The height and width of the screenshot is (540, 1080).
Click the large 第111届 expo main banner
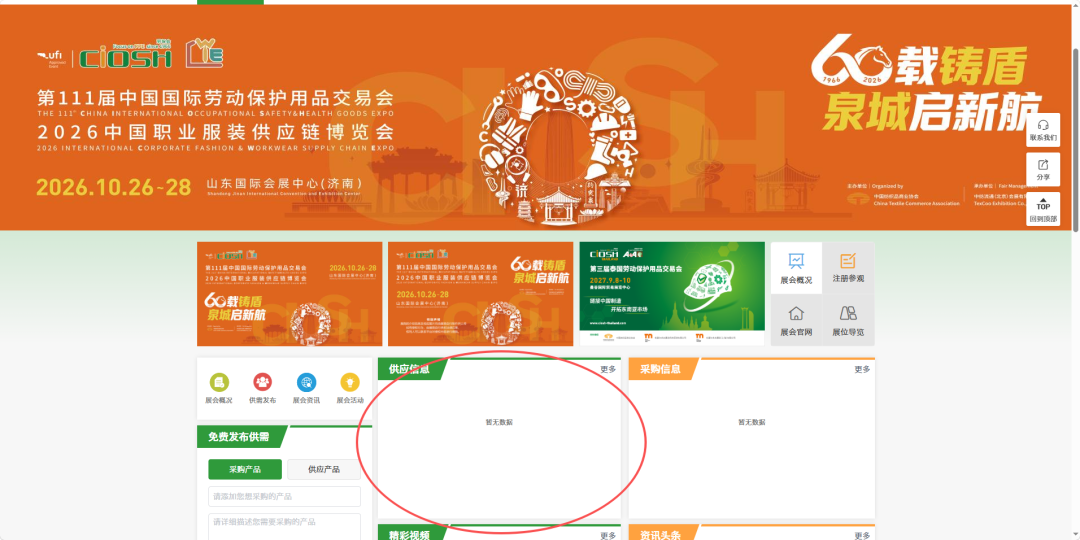click(x=536, y=118)
